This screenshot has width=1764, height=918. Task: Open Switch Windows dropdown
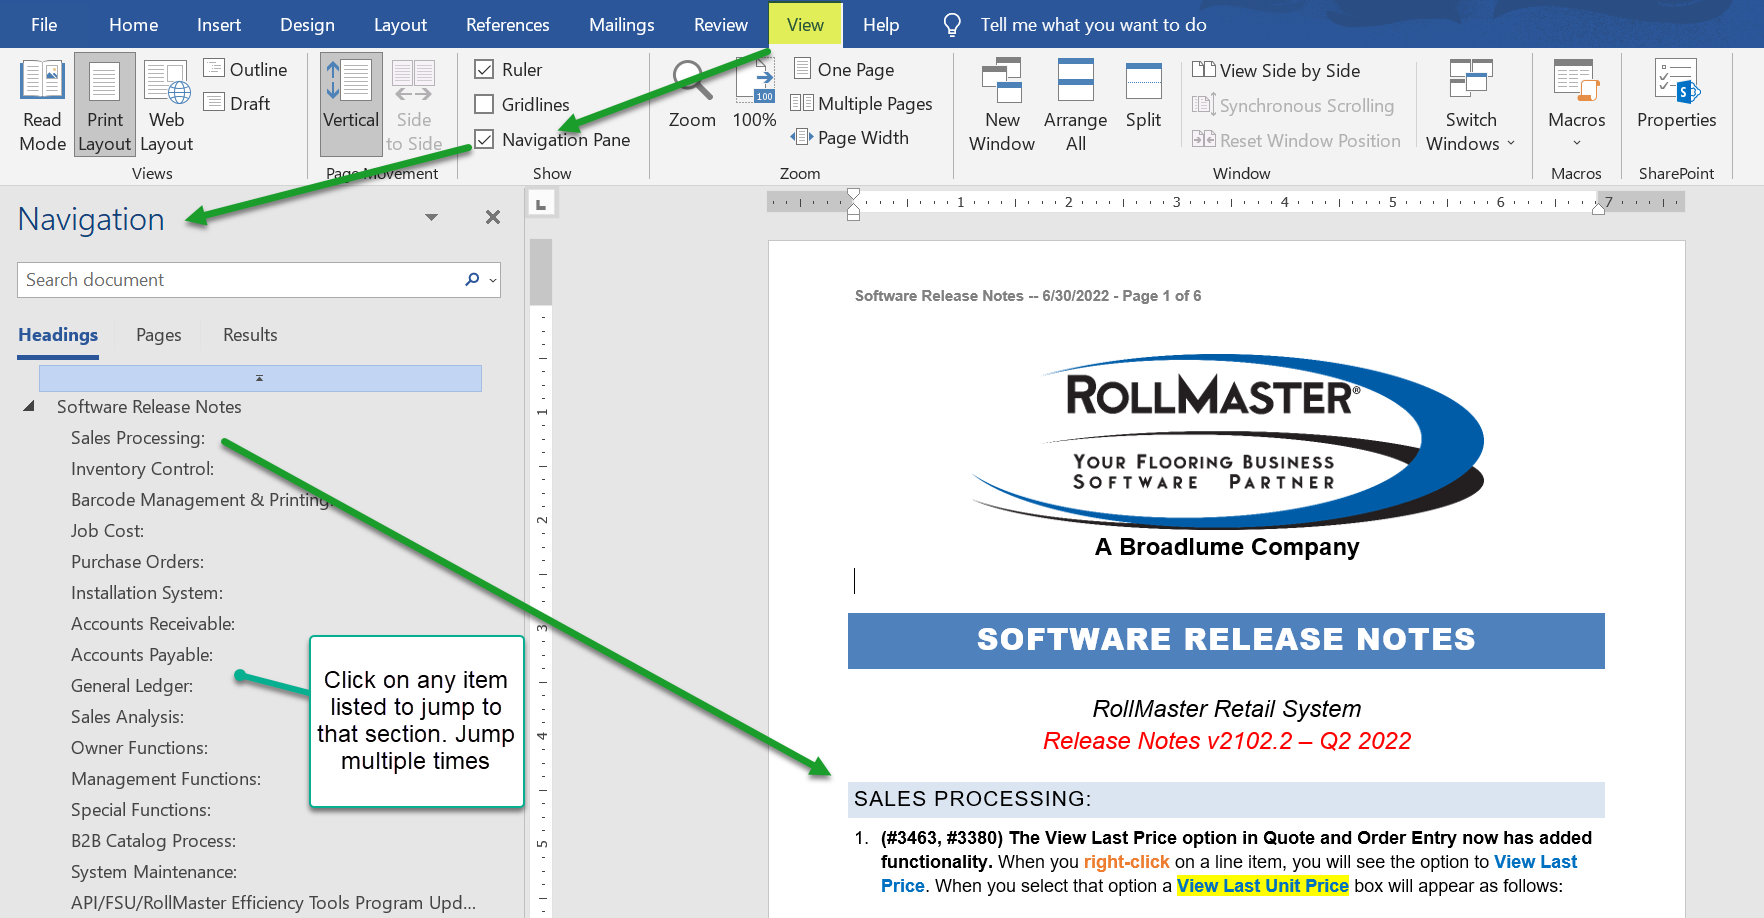pyautogui.click(x=1470, y=105)
